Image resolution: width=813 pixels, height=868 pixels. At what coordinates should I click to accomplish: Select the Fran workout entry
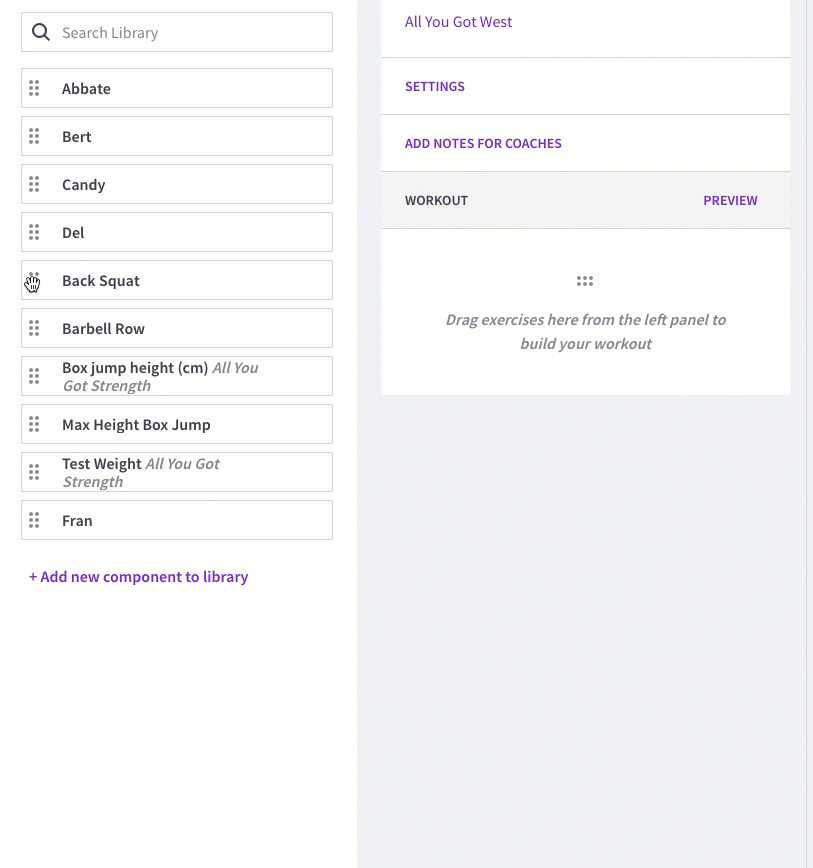point(177,520)
